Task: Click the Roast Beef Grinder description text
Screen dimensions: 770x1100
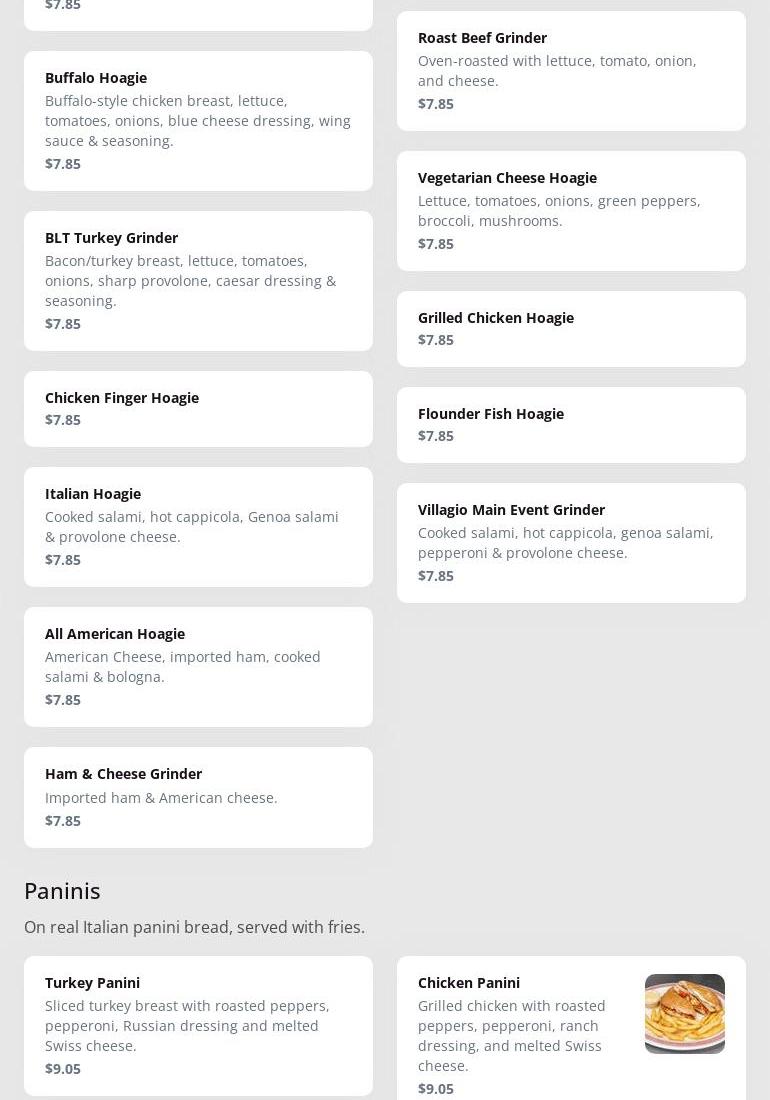Action: (557, 71)
